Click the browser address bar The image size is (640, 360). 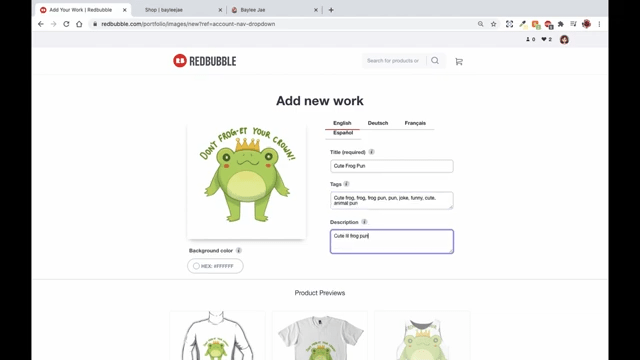[x=282, y=24]
